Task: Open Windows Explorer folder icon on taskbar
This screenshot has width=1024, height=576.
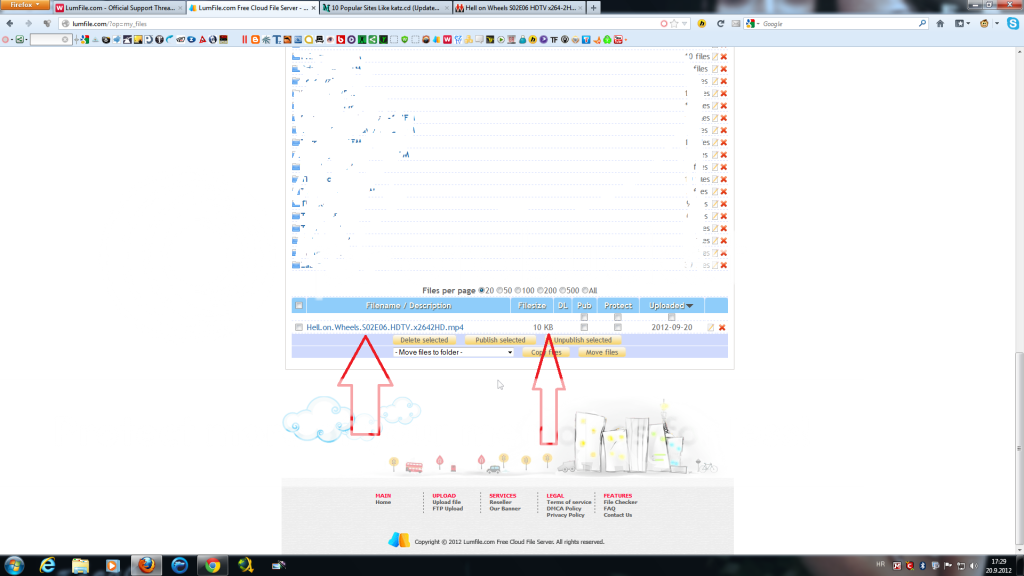Action: pos(103,564)
